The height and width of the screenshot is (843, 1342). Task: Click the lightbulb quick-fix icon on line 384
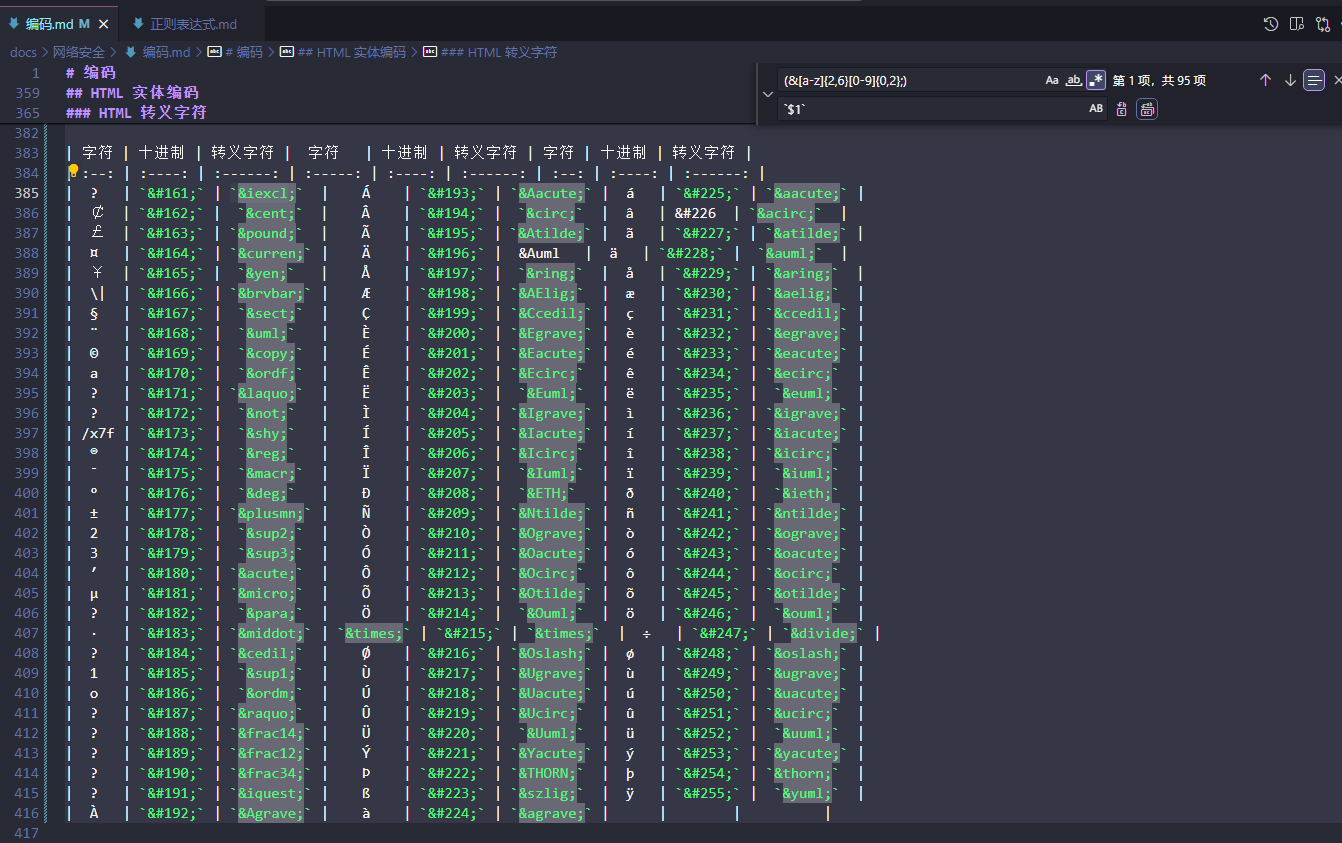click(x=73, y=172)
